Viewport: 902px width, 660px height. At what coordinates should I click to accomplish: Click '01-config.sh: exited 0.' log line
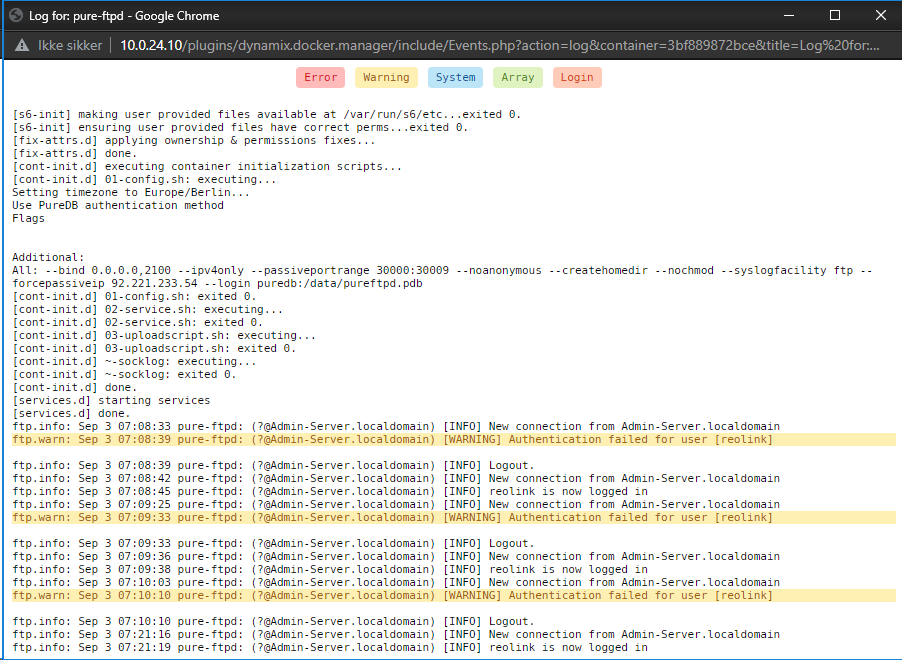click(x=134, y=296)
